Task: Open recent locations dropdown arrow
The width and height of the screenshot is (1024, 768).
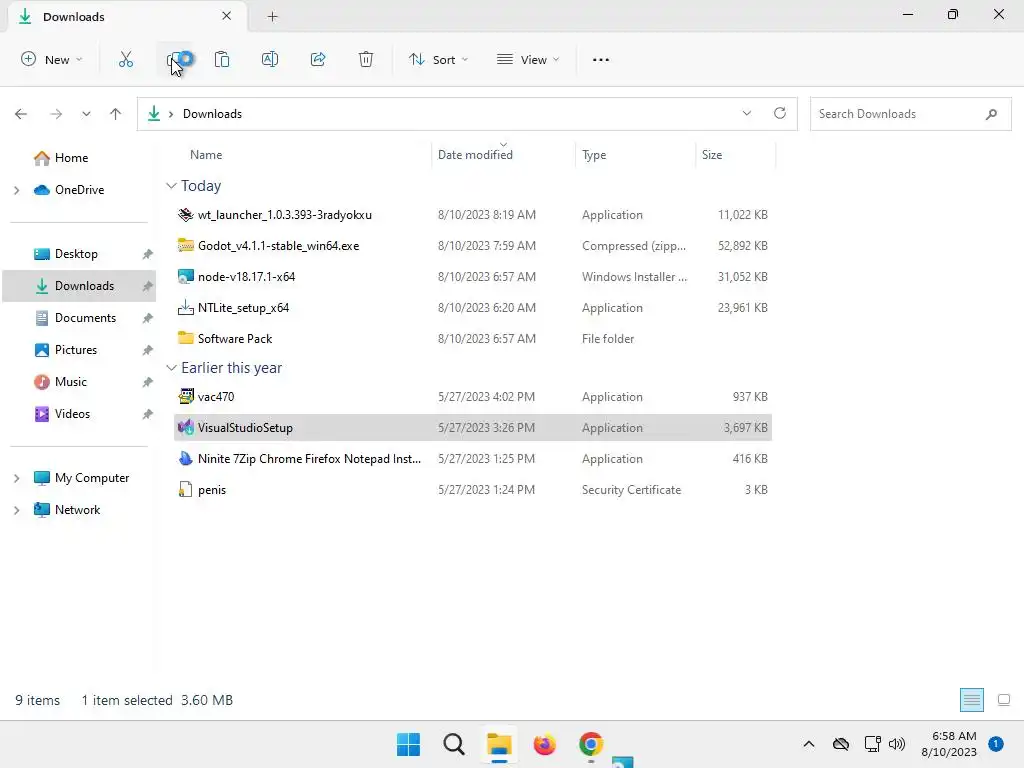Action: click(86, 114)
